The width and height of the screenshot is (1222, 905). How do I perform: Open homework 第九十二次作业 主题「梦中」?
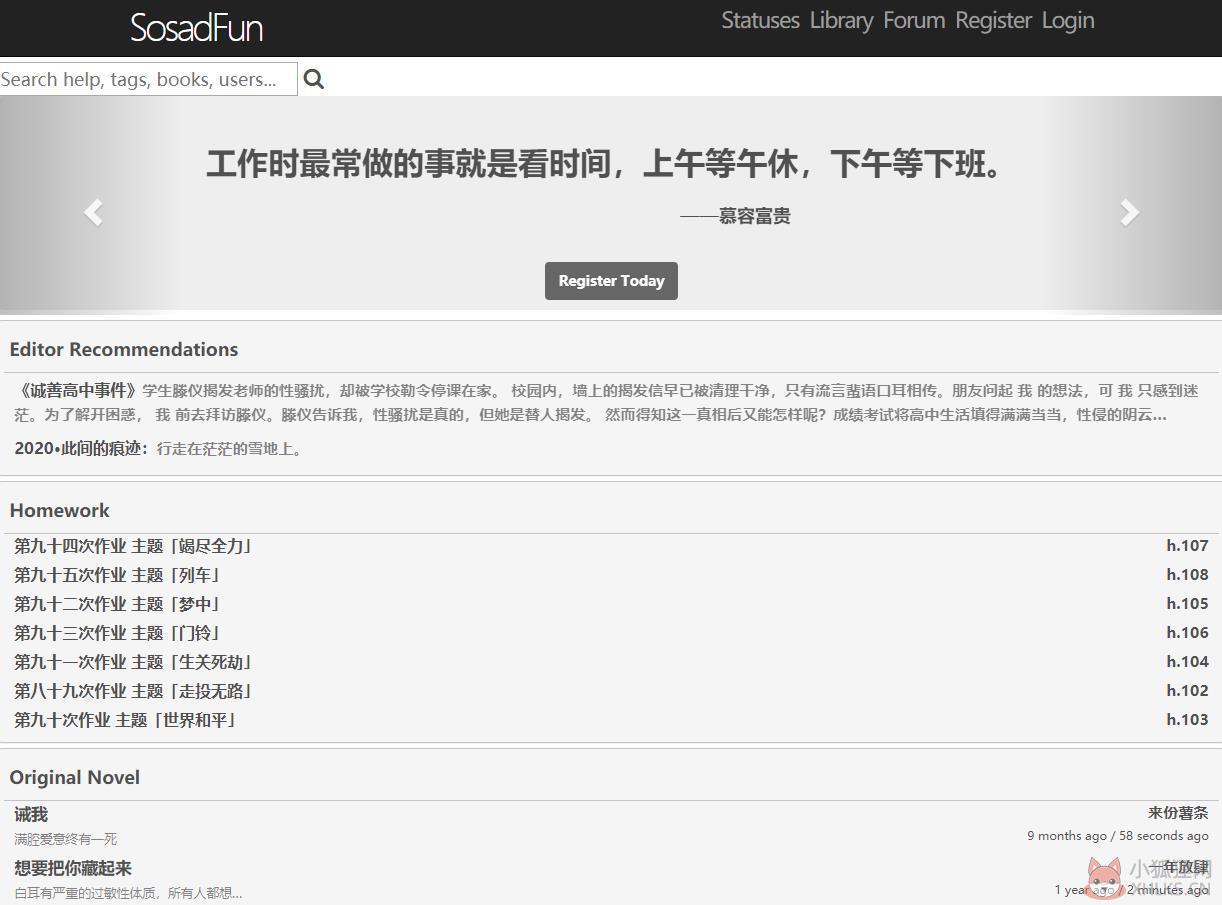coord(118,604)
